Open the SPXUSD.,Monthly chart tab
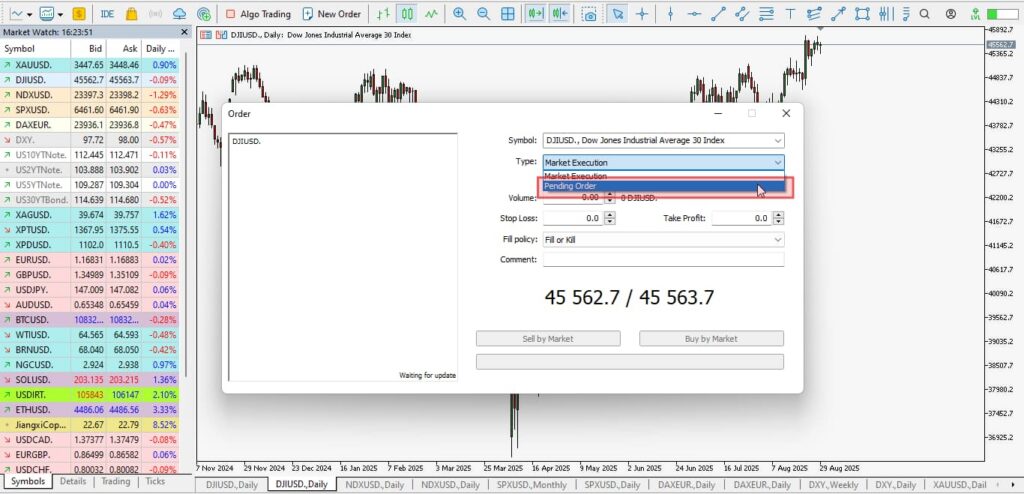This screenshot has height=494, width=1024. (x=530, y=485)
